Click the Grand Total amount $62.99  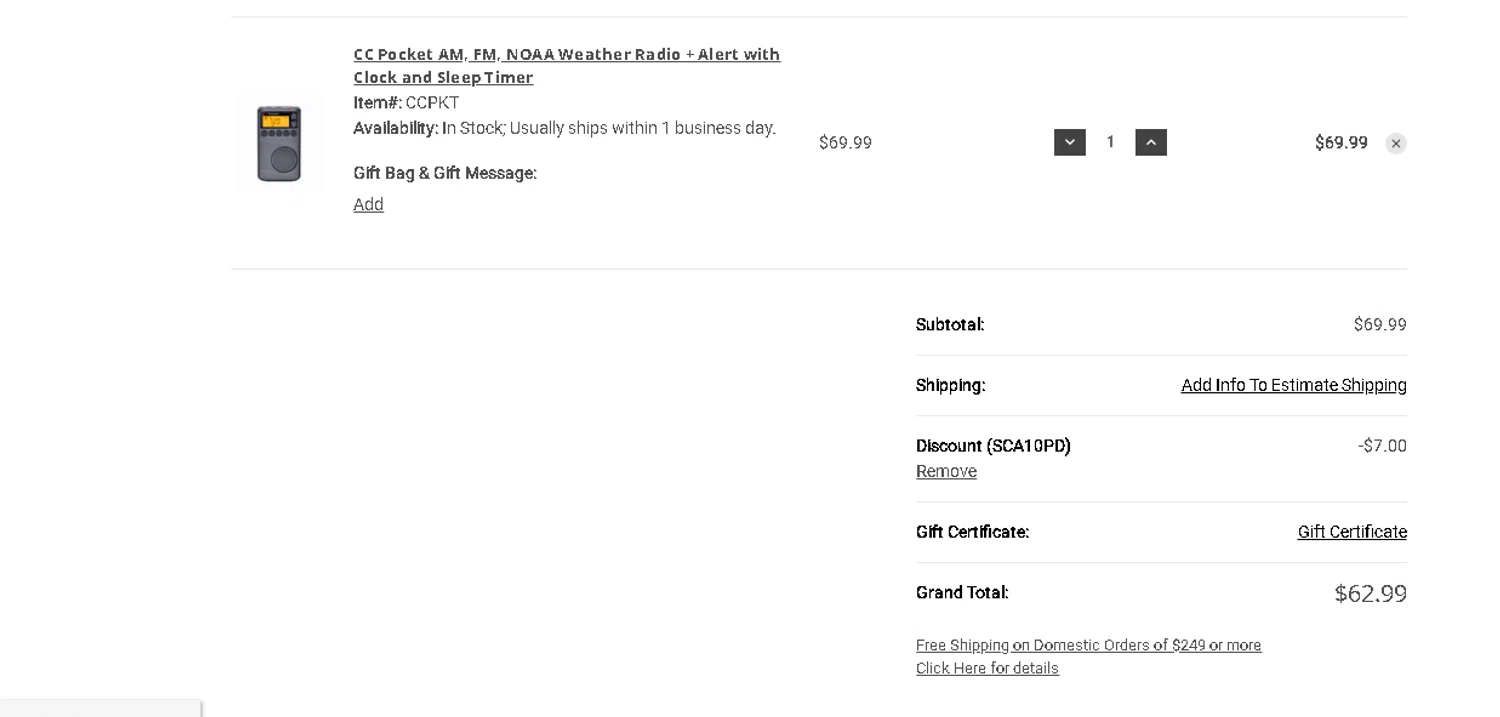pos(1370,593)
